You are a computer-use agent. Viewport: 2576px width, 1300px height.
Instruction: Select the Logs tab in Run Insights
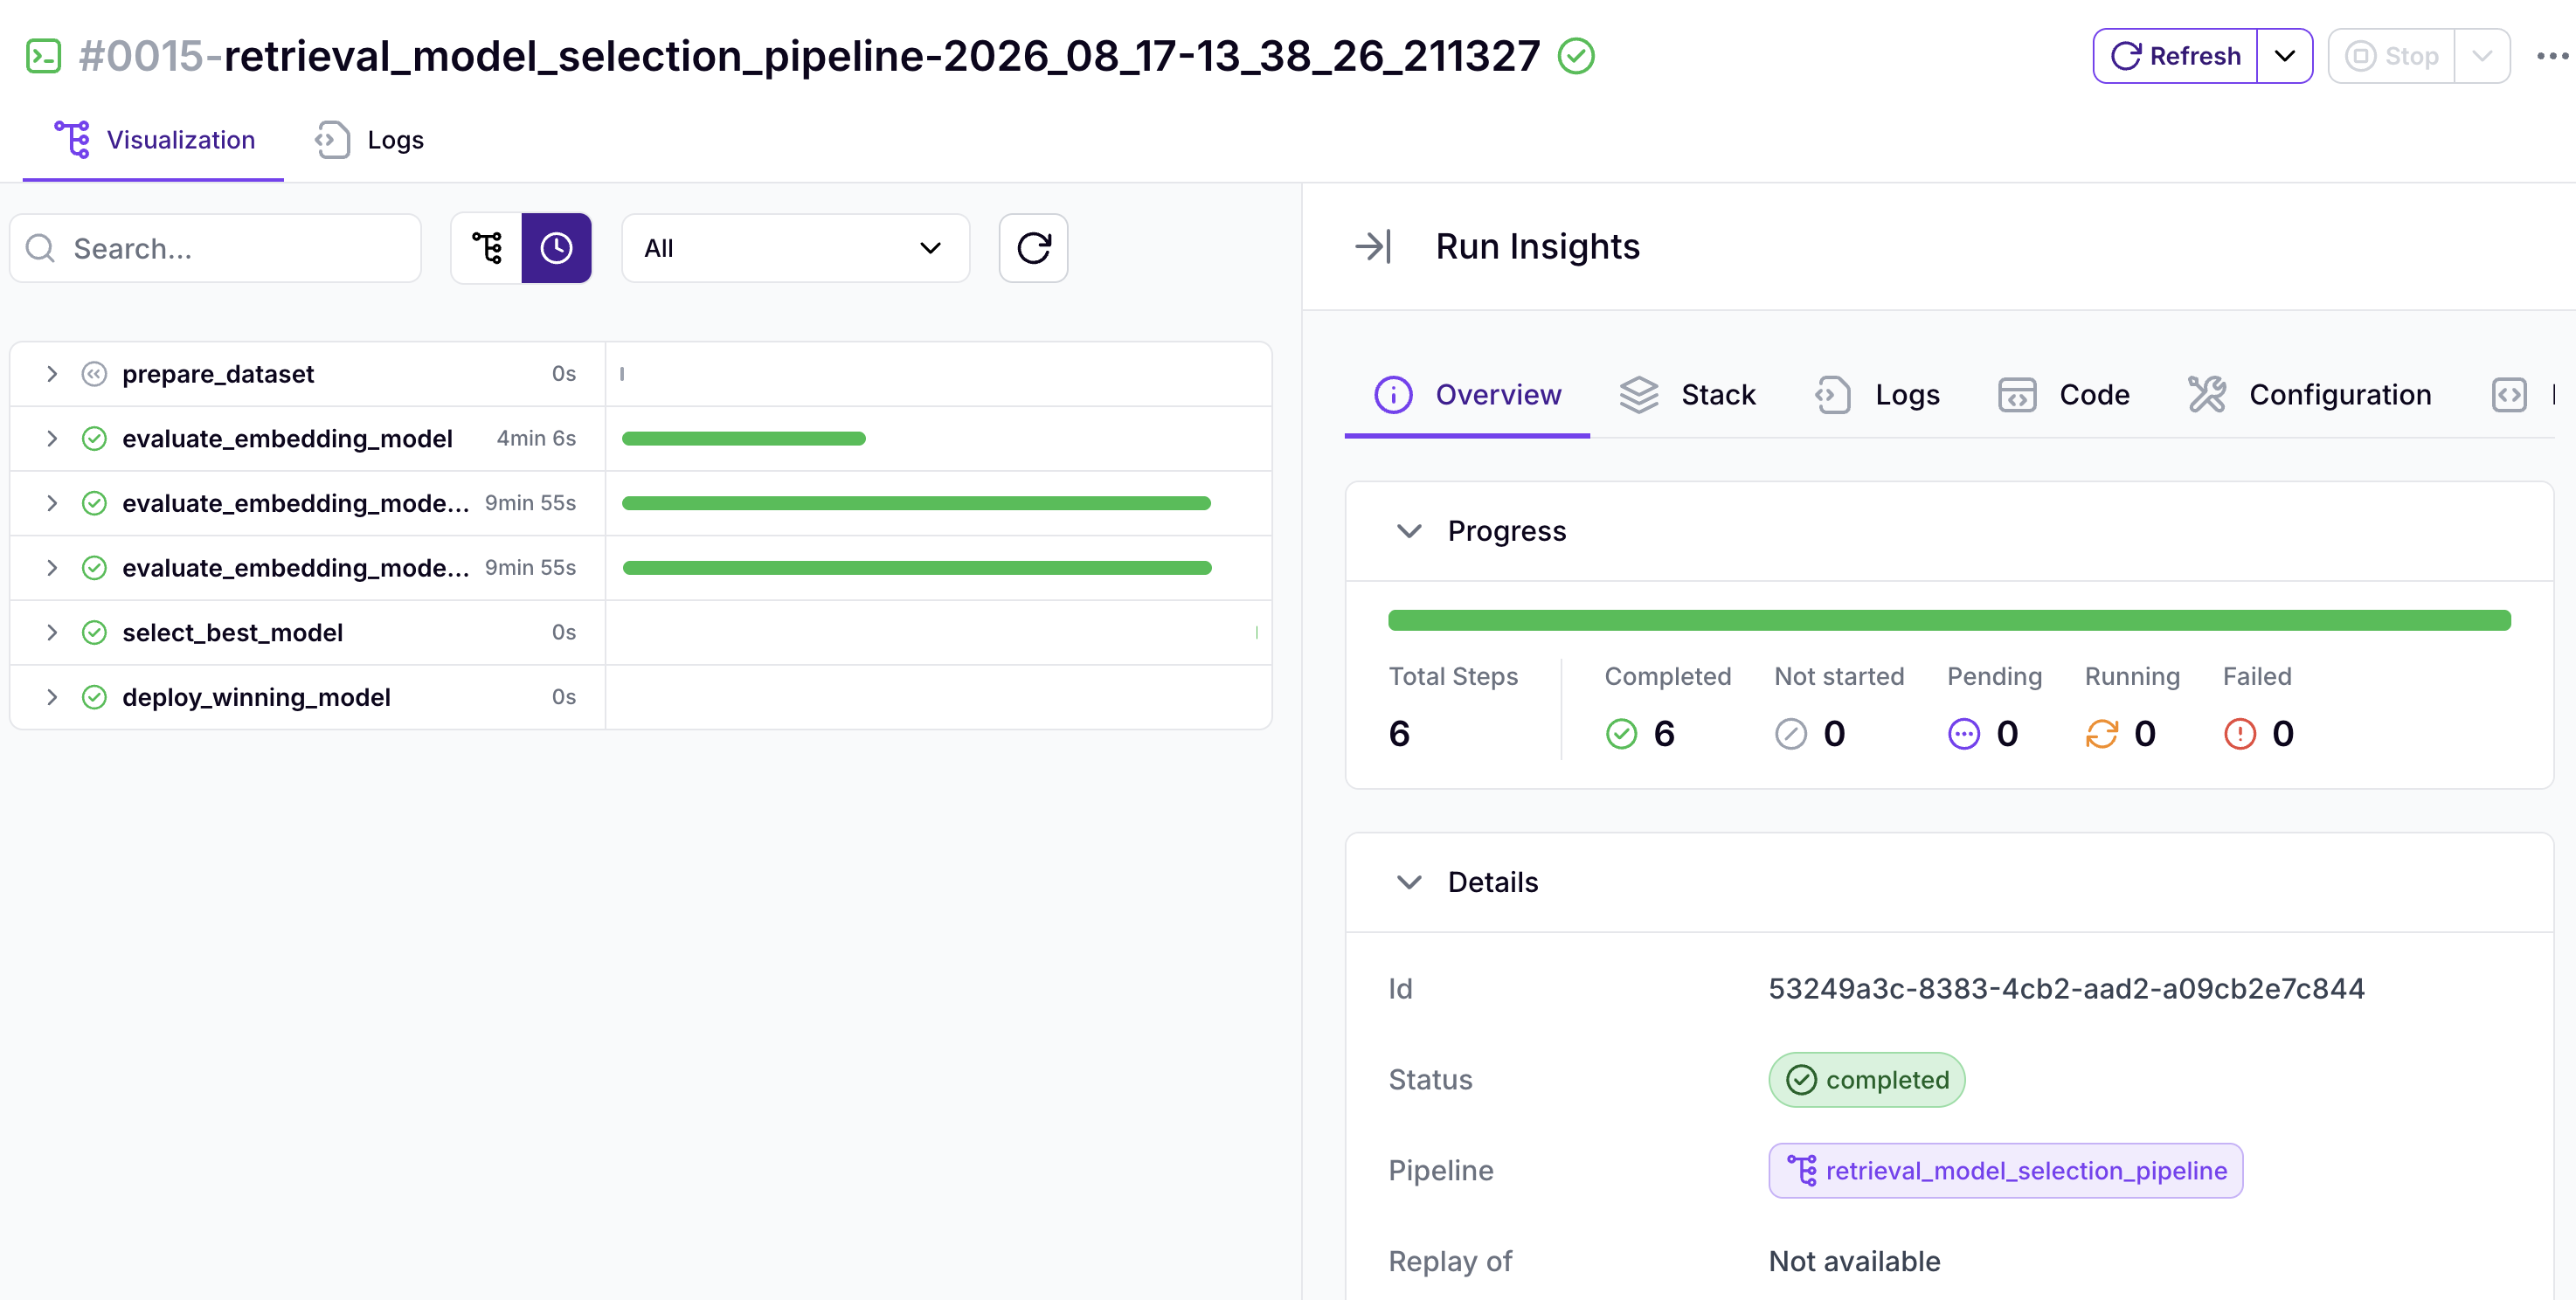[x=1877, y=395]
